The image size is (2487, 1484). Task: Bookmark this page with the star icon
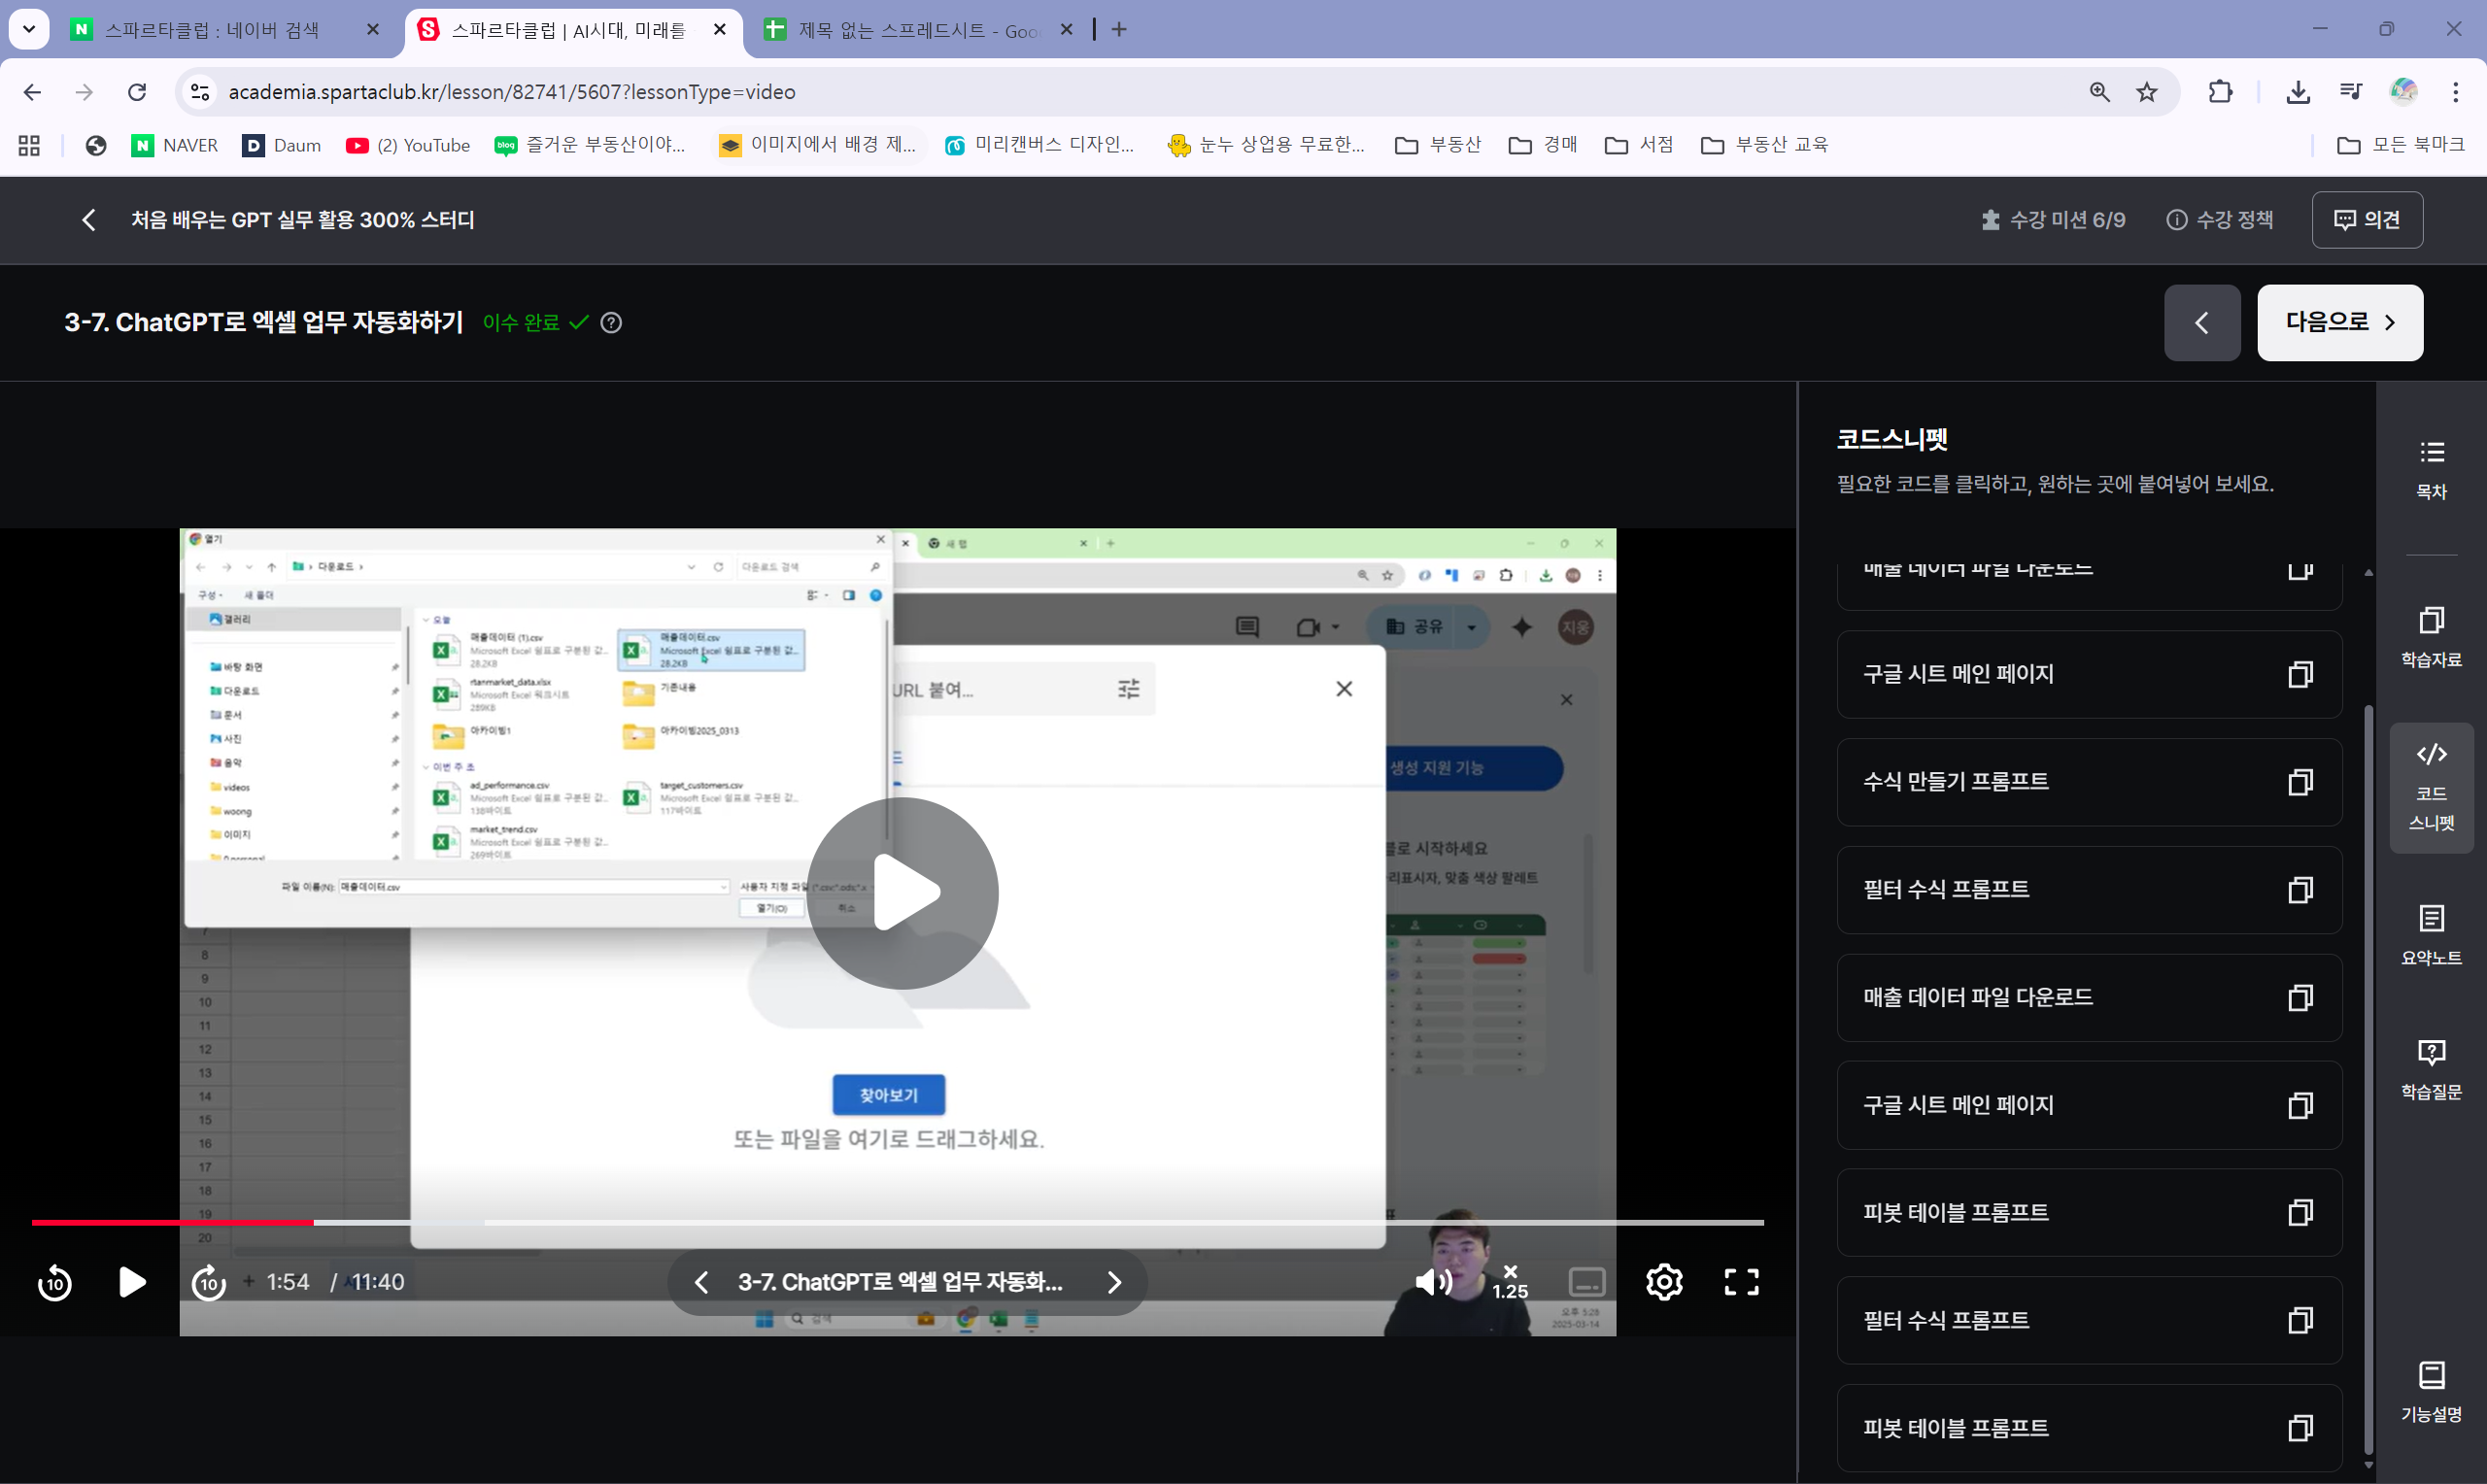click(2147, 92)
